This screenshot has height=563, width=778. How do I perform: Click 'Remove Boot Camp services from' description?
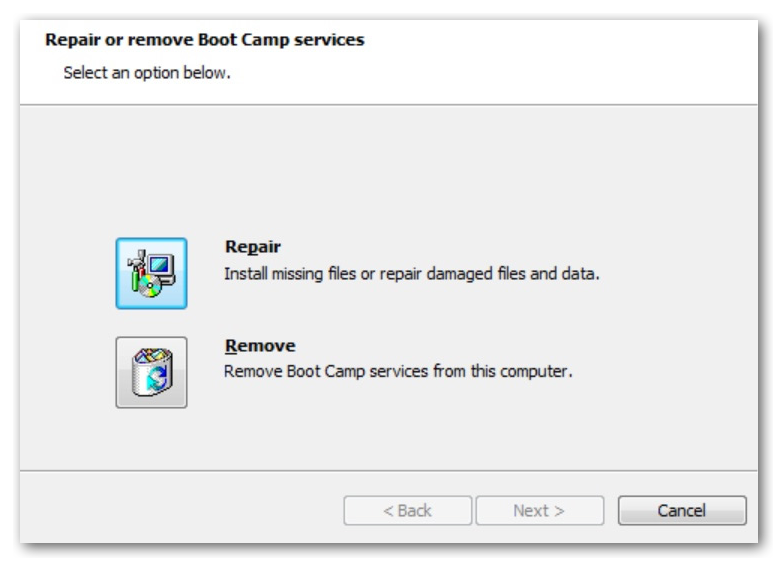[x=345, y=372]
